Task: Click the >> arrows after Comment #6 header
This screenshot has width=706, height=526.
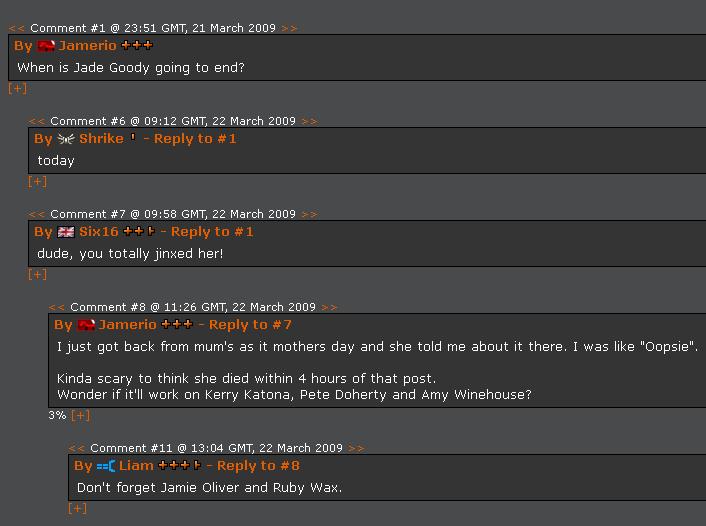Action: point(309,121)
